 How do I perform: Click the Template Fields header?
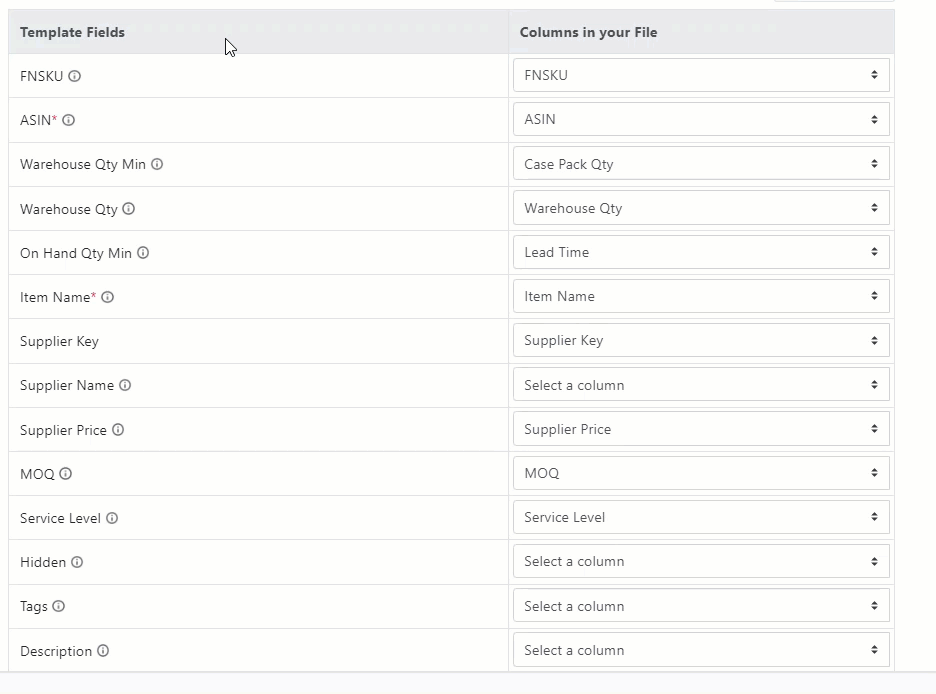(x=72, y=32)
